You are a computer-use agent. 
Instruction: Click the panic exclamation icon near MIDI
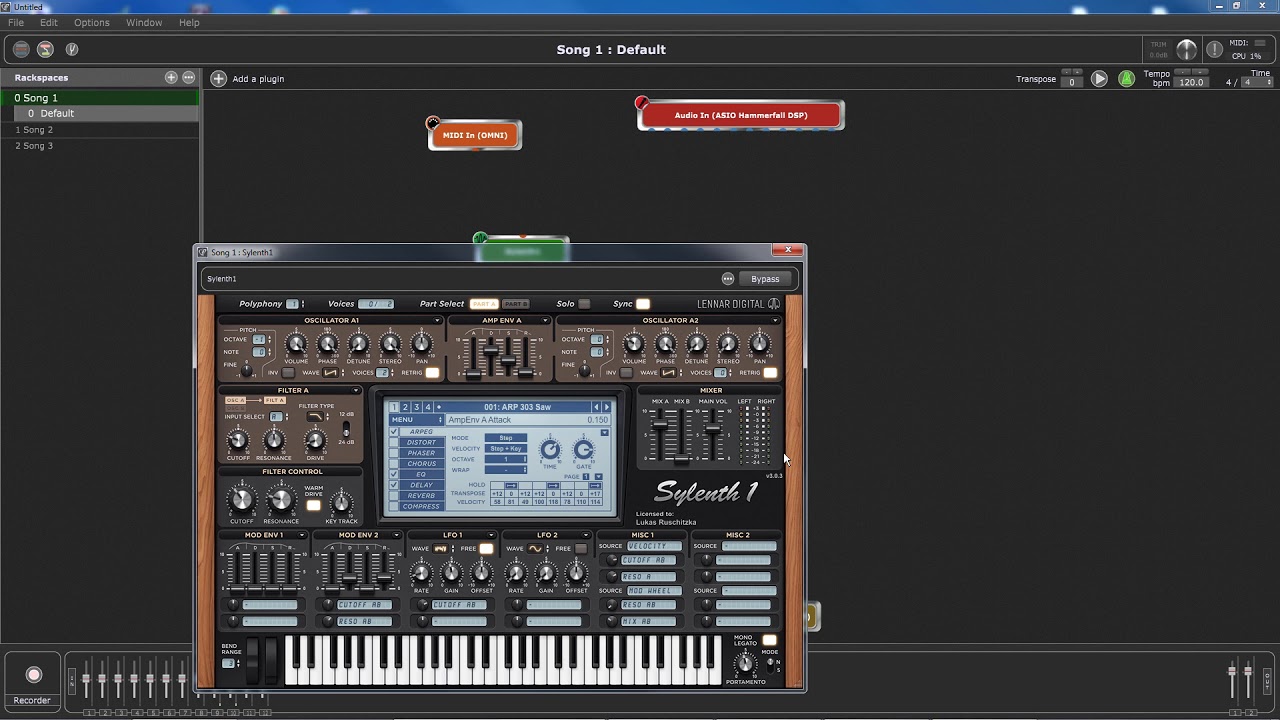pos(1214,49)
